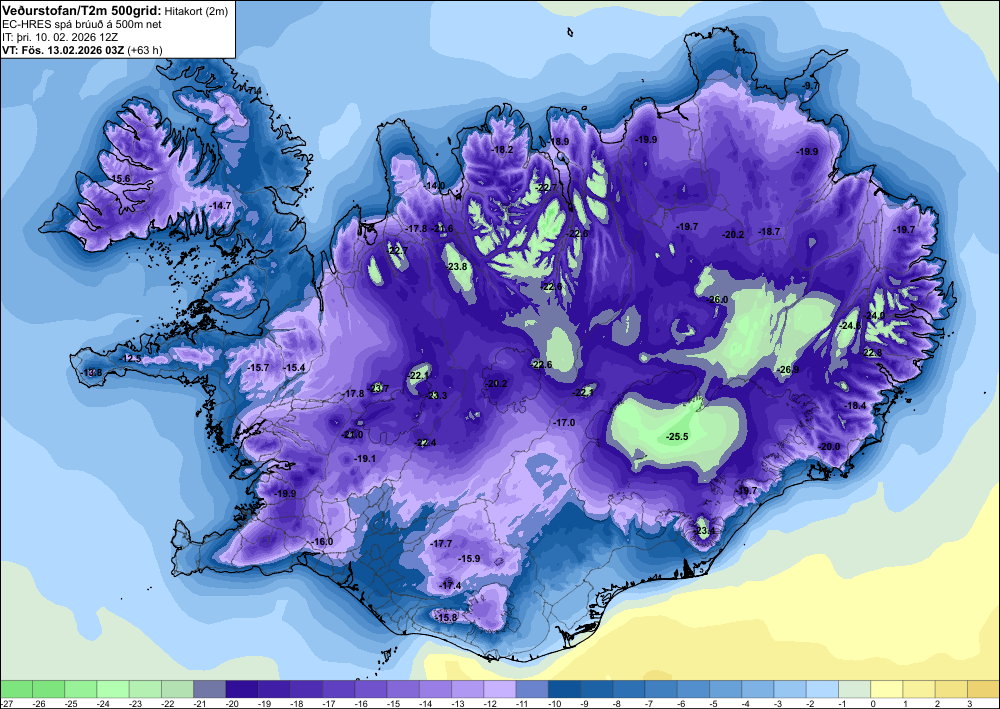
Task: Select the -14.0 temperature value
Action: pos(435,186)
